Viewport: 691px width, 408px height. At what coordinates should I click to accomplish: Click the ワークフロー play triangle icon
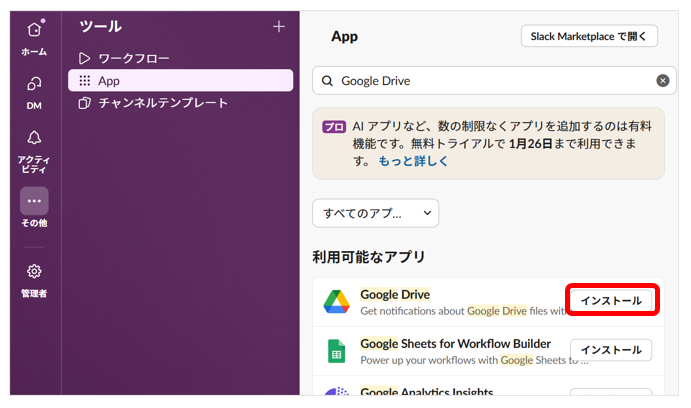click(x=84, y=58)
